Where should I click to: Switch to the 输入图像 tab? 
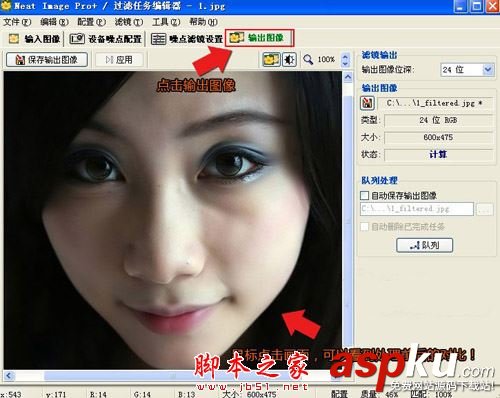pyautogui.click(x=34, y=39)
